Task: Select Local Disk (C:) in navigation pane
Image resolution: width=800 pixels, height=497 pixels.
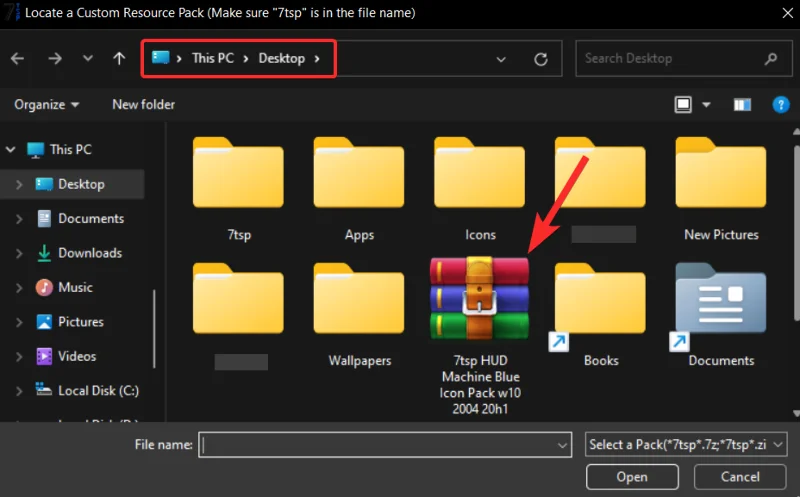Action: click(98, 390)
